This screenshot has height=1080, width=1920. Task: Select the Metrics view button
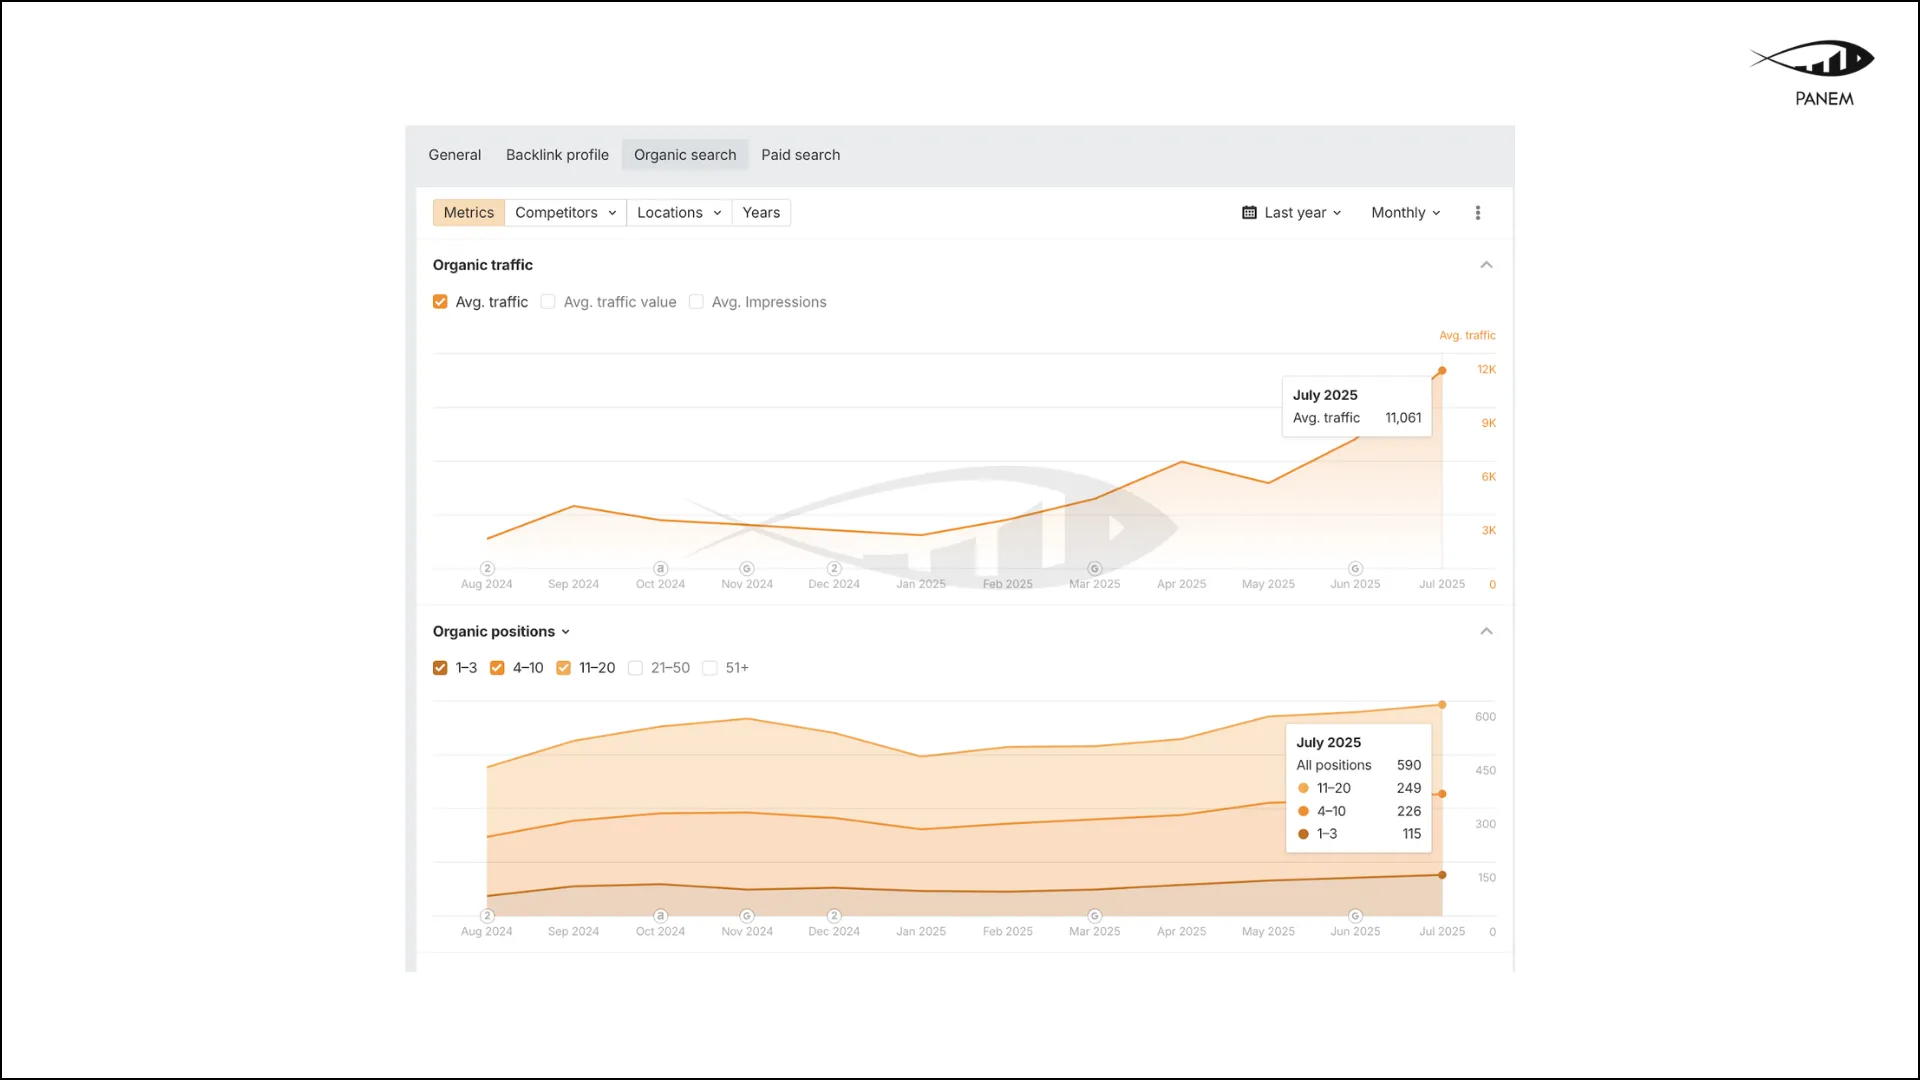[468, 213]
